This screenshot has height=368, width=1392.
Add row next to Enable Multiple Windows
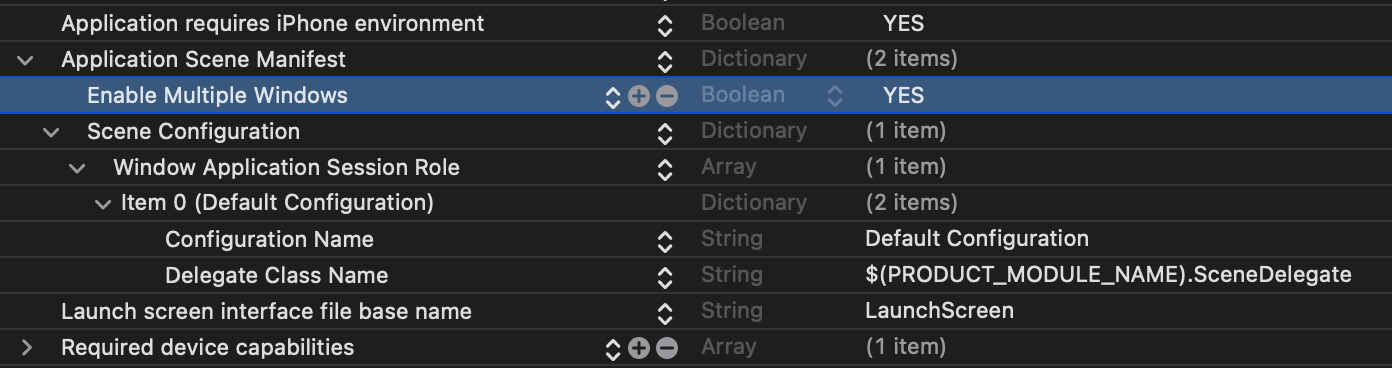[639, 96]
